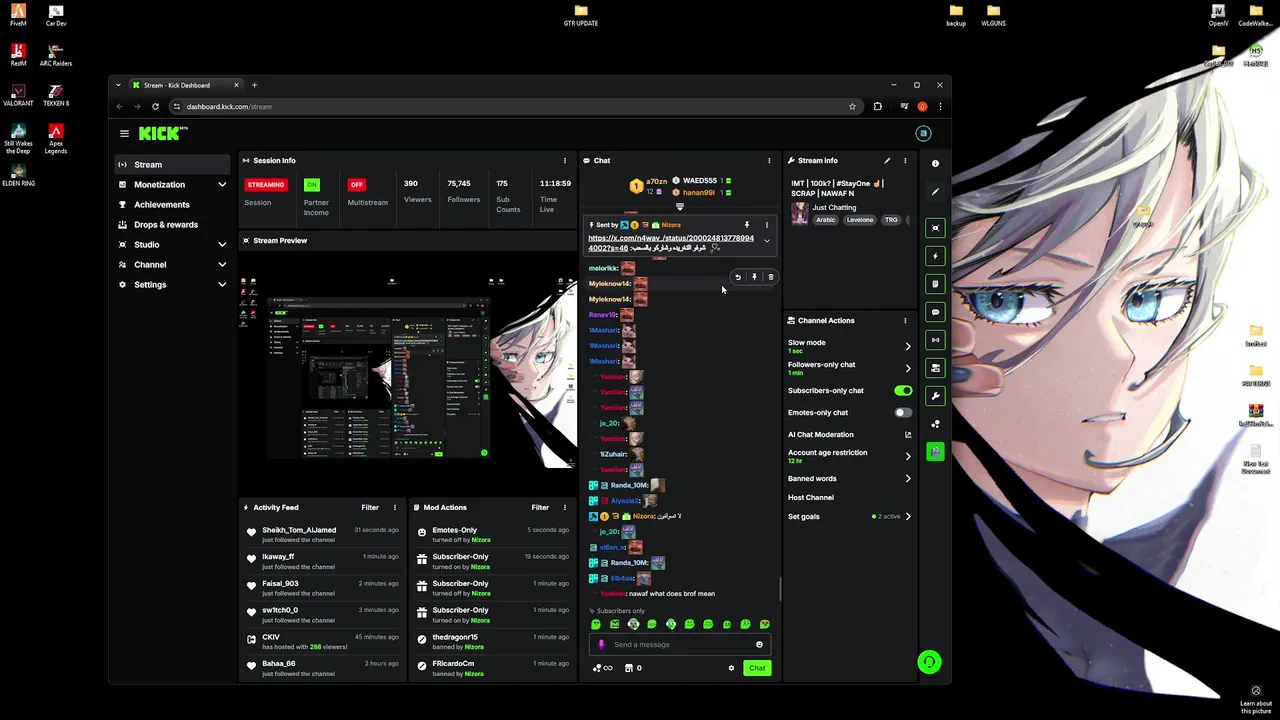Open the pinned x.com link
This screenshot has height=720, width=1280.
(x=671, y=243)
